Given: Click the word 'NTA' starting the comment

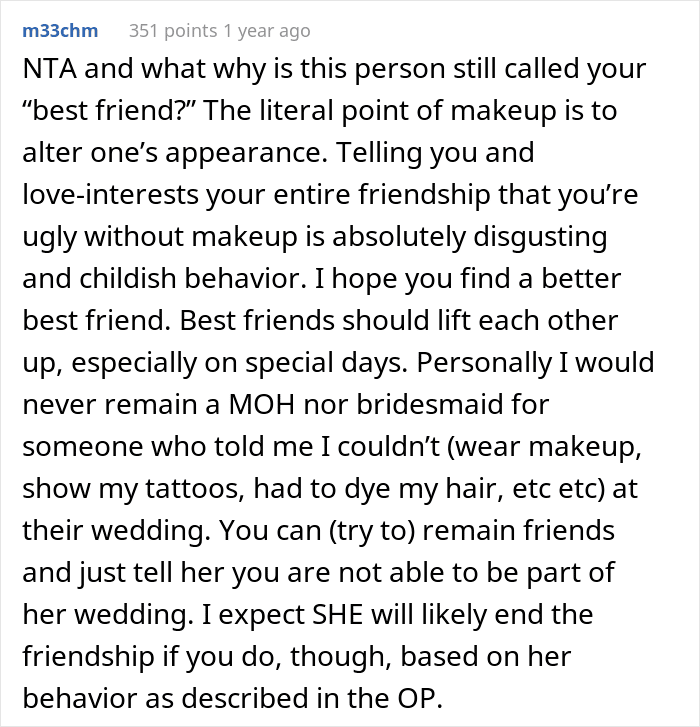Looking at the screenshot, I should [x=50, y=69].
